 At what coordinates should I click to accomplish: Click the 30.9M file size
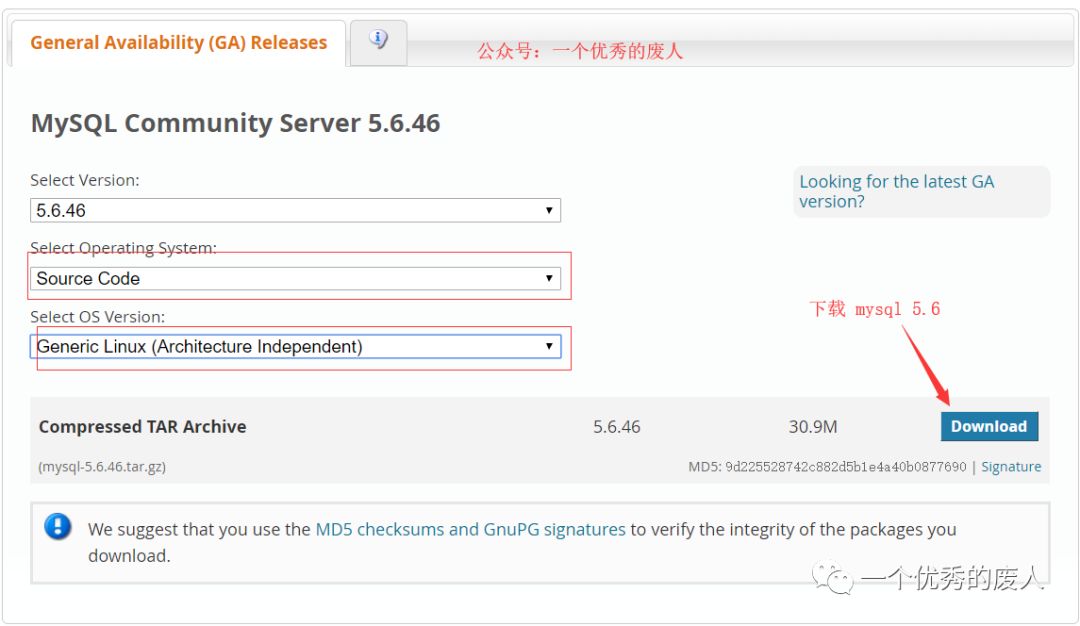(813, 427)
